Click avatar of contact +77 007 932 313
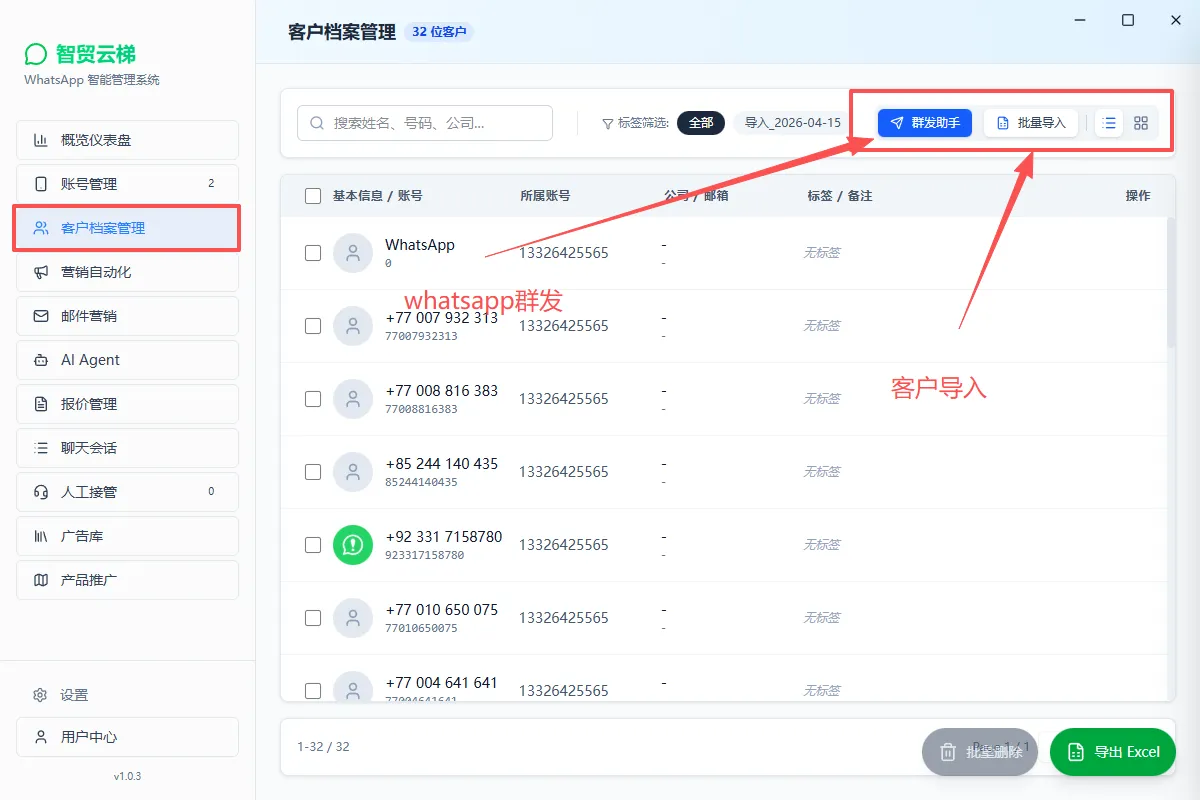 353,326
